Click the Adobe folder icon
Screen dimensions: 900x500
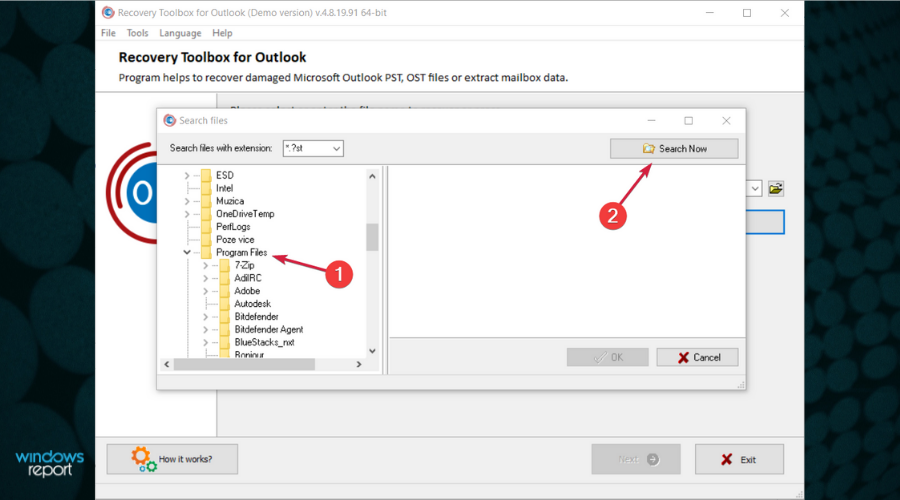click(225, 291)
